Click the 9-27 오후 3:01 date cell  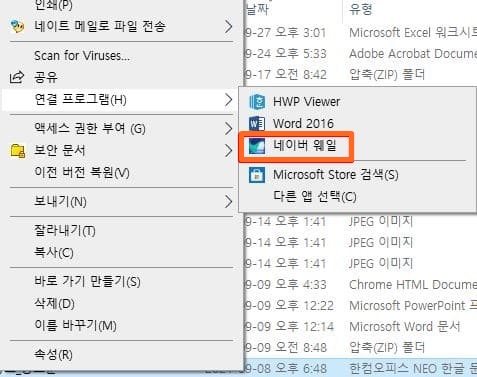[286, 33]
